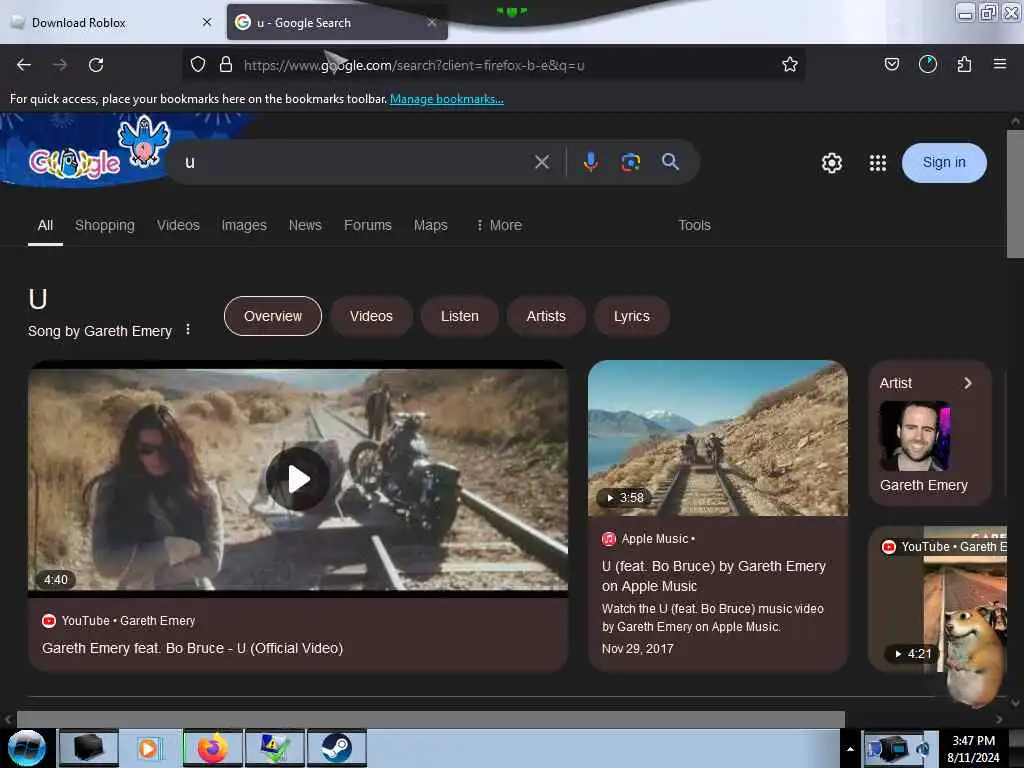This screenshot has width=1024, height=768.
Task: Open more options beside Song by Gareth Emery
Action: point(188,329)
